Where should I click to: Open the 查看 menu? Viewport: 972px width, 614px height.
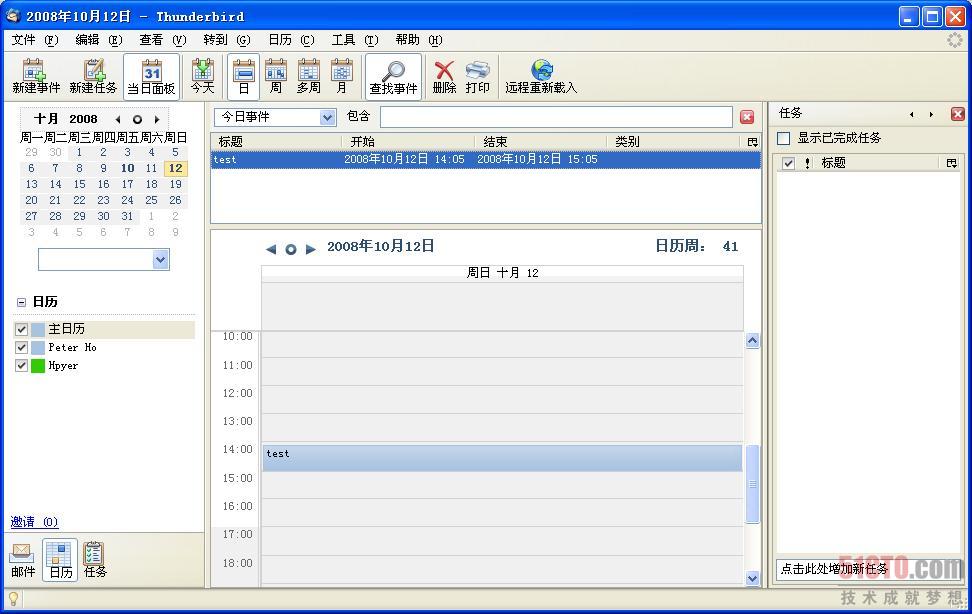click(x=162, y=40)
